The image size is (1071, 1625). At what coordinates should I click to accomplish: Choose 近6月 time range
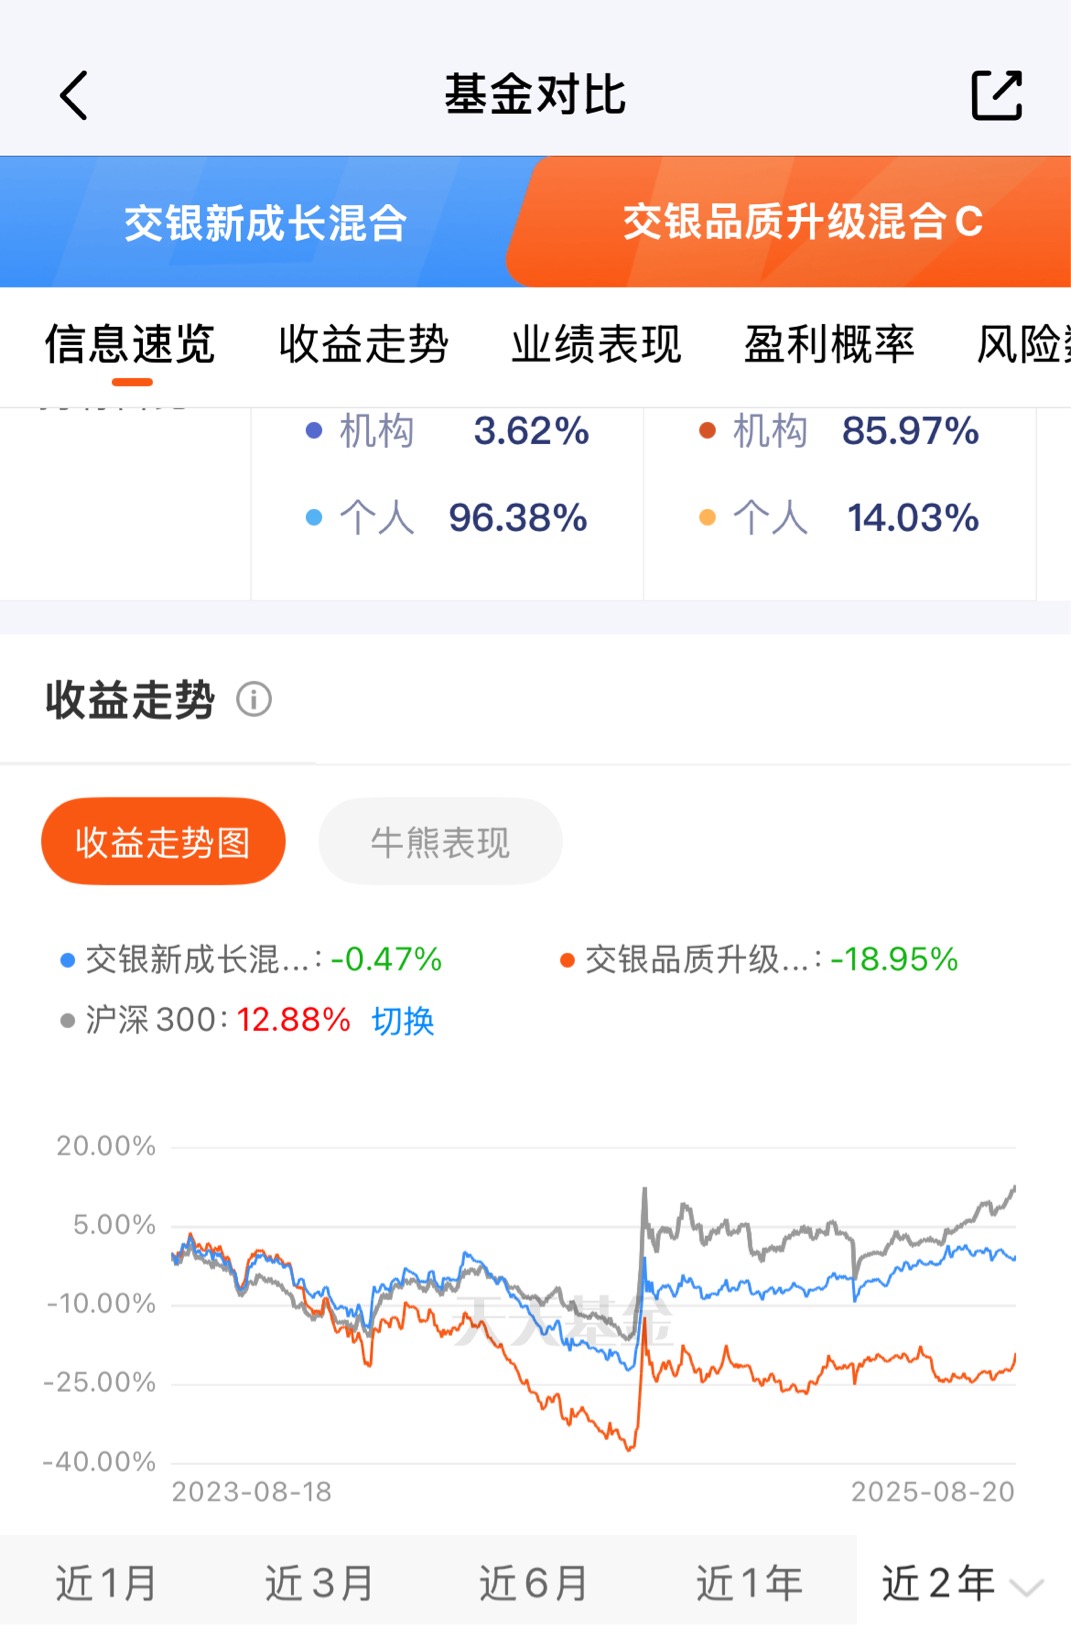(534, 1583)
